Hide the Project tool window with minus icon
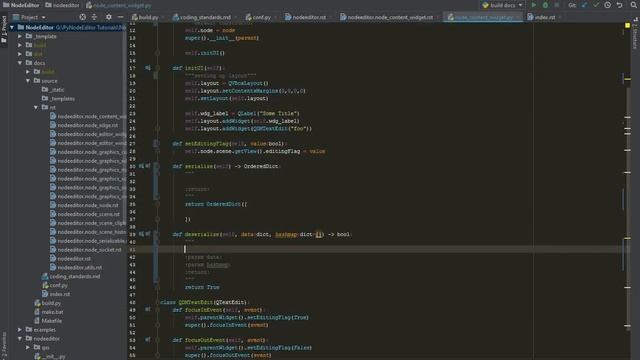Image resolution: width=640 pixels, height=360 pixels. click(x=120, y=17)
